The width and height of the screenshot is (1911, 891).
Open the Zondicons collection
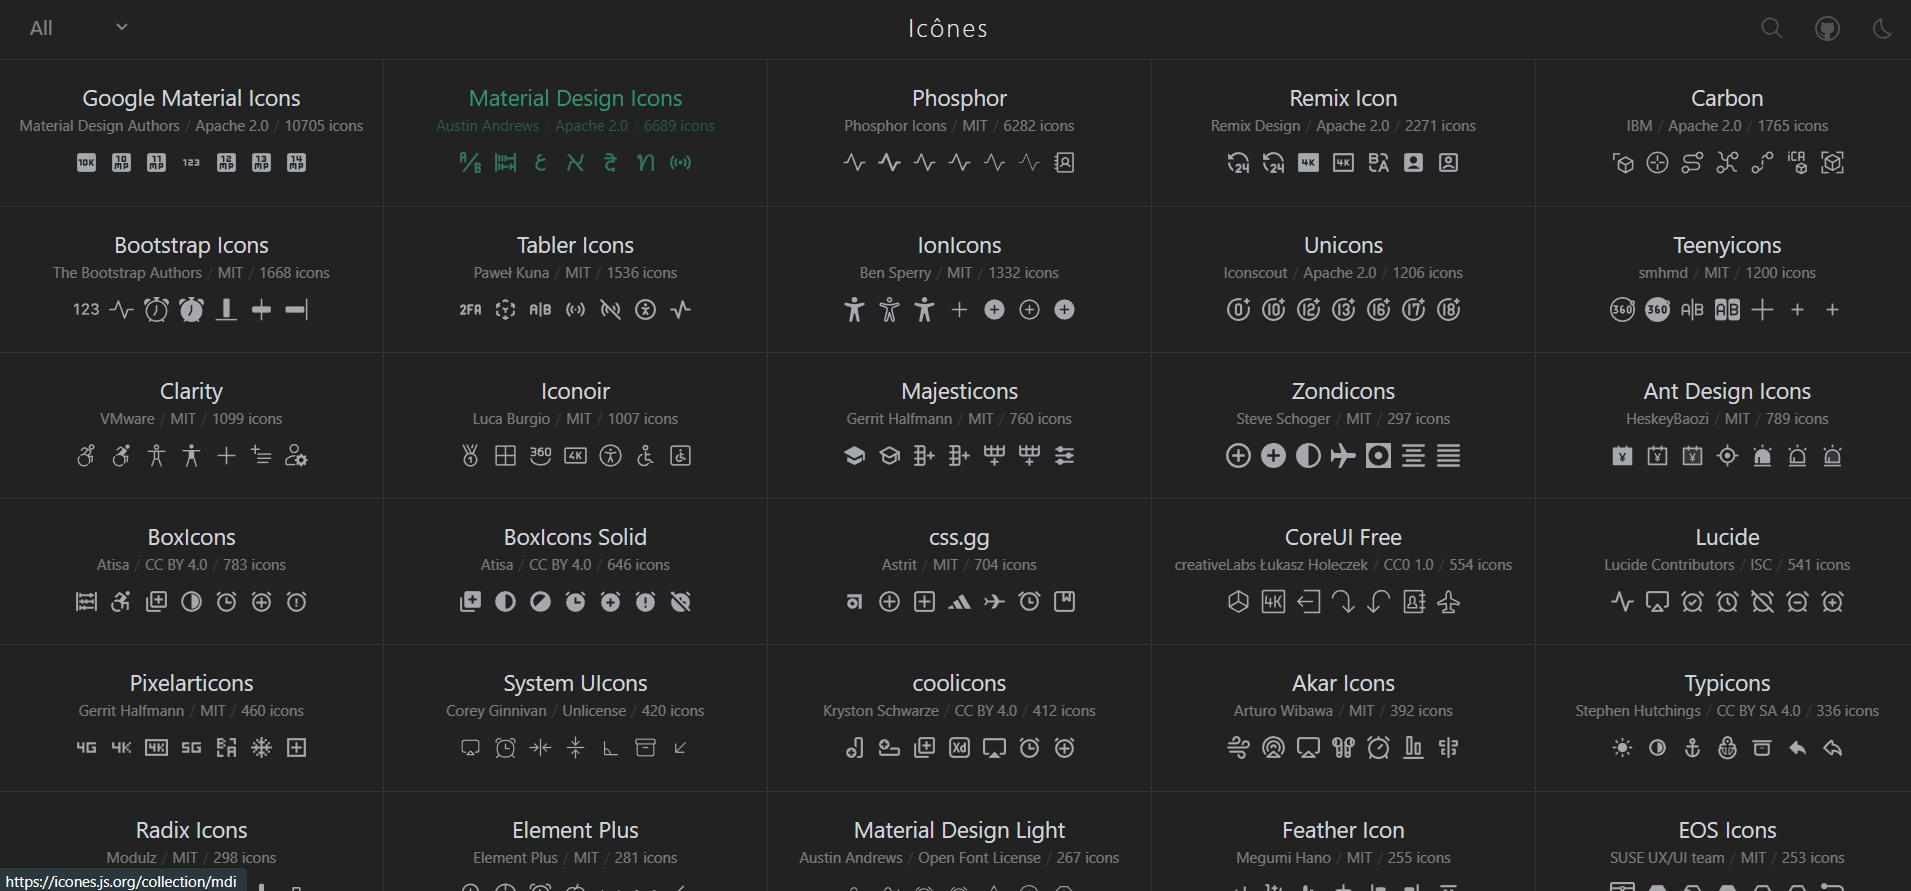(x=1343, y=426)
